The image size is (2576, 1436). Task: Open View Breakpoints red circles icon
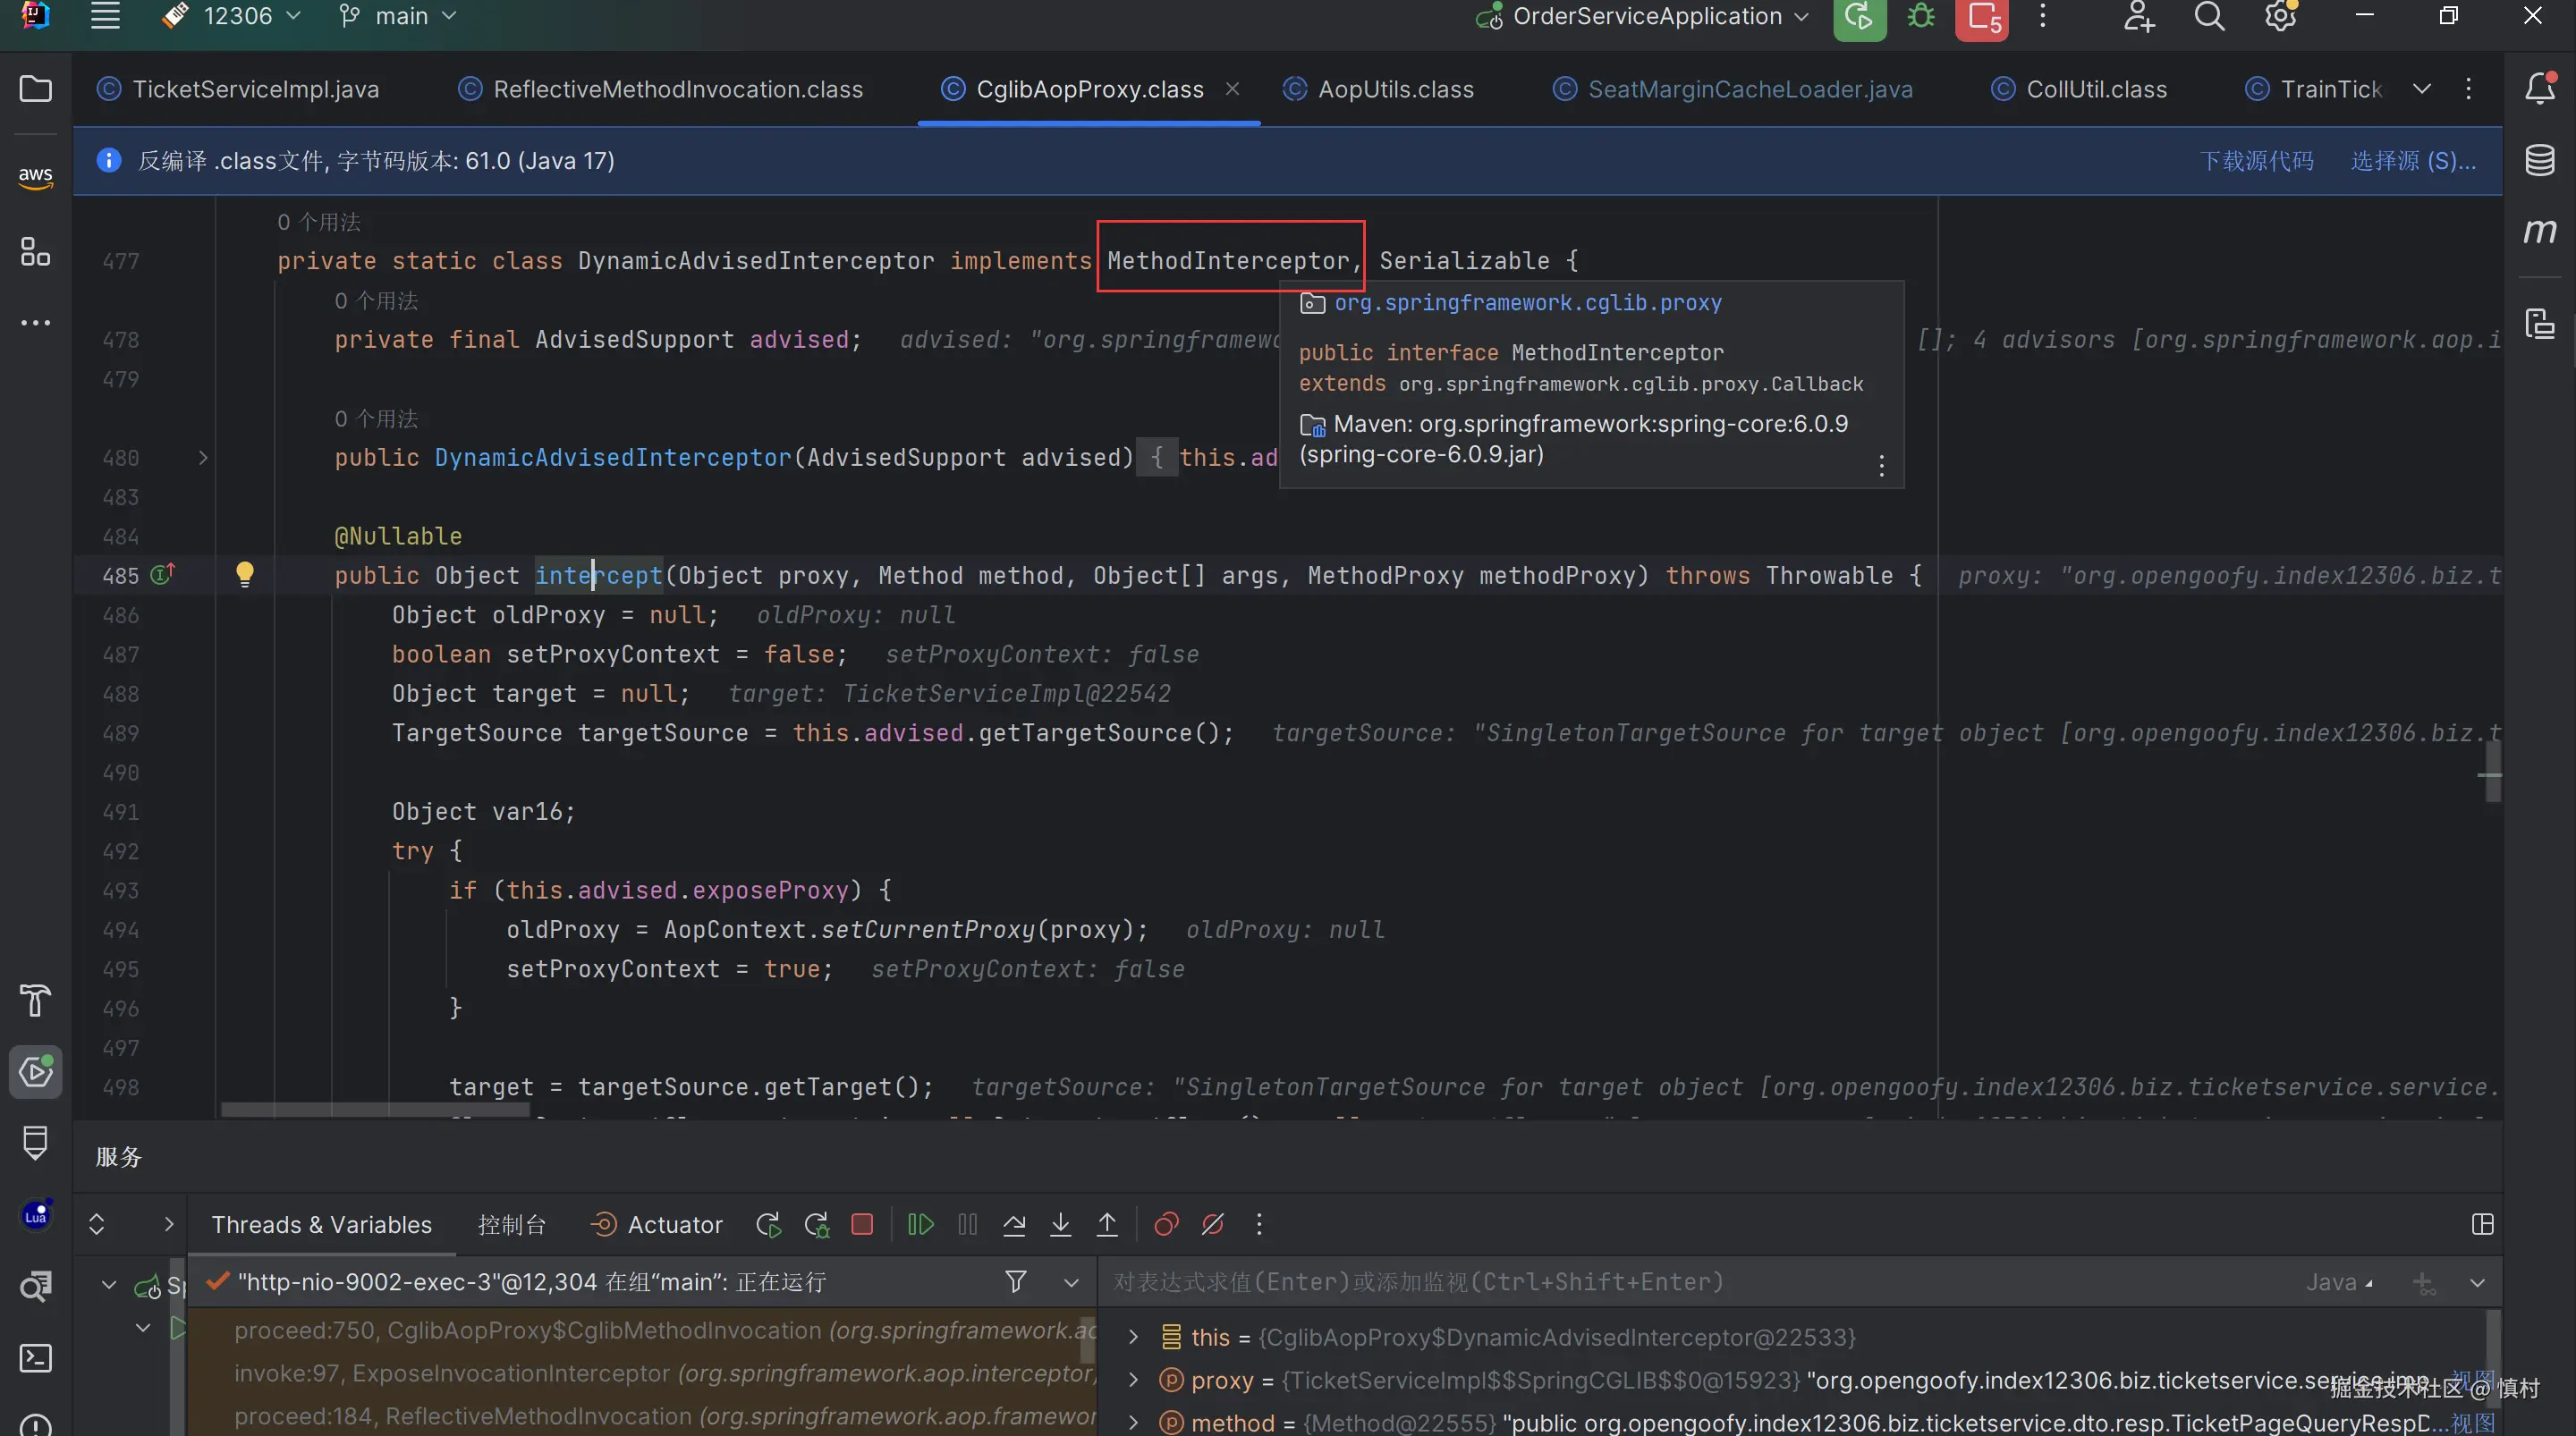pyautogui.click(x=1166, y=1224)
